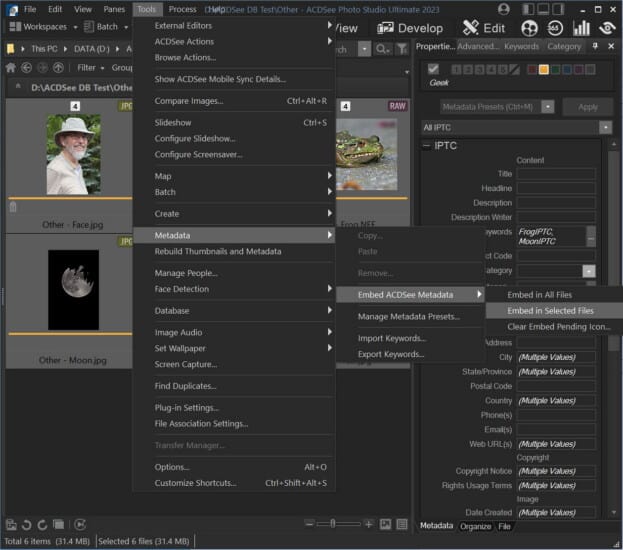
Task: Open the Metadata Presets dropdown
Action: point(546,106)
